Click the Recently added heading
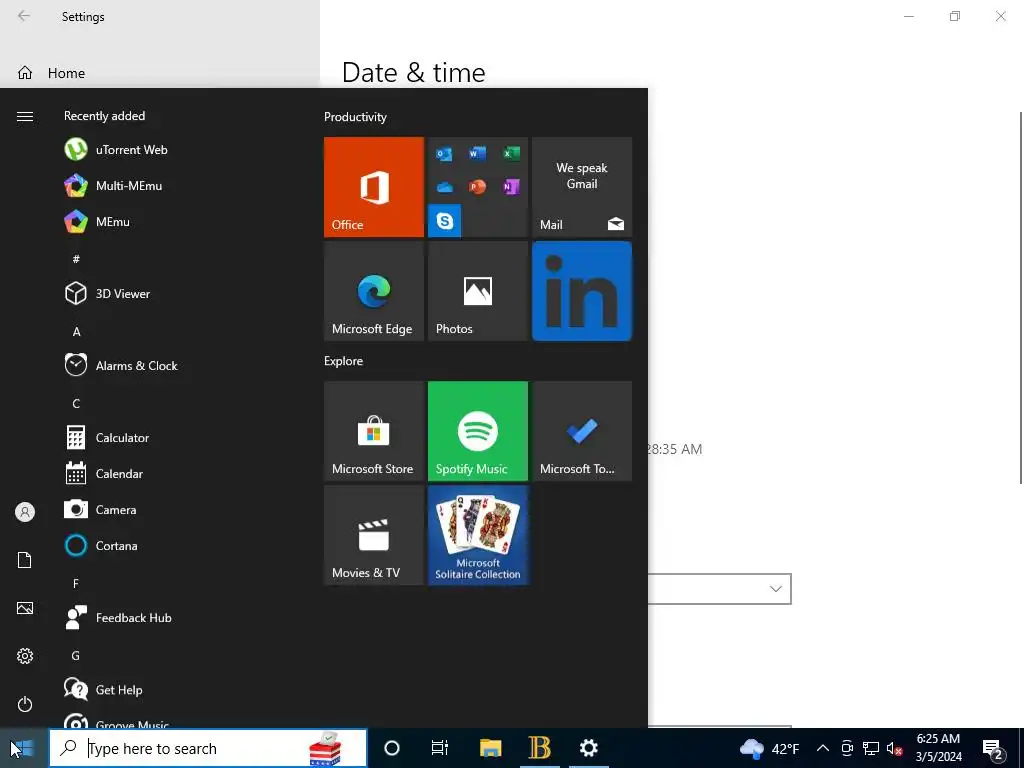This screenshot has height=768, width=1024. [x=104, y=116]
